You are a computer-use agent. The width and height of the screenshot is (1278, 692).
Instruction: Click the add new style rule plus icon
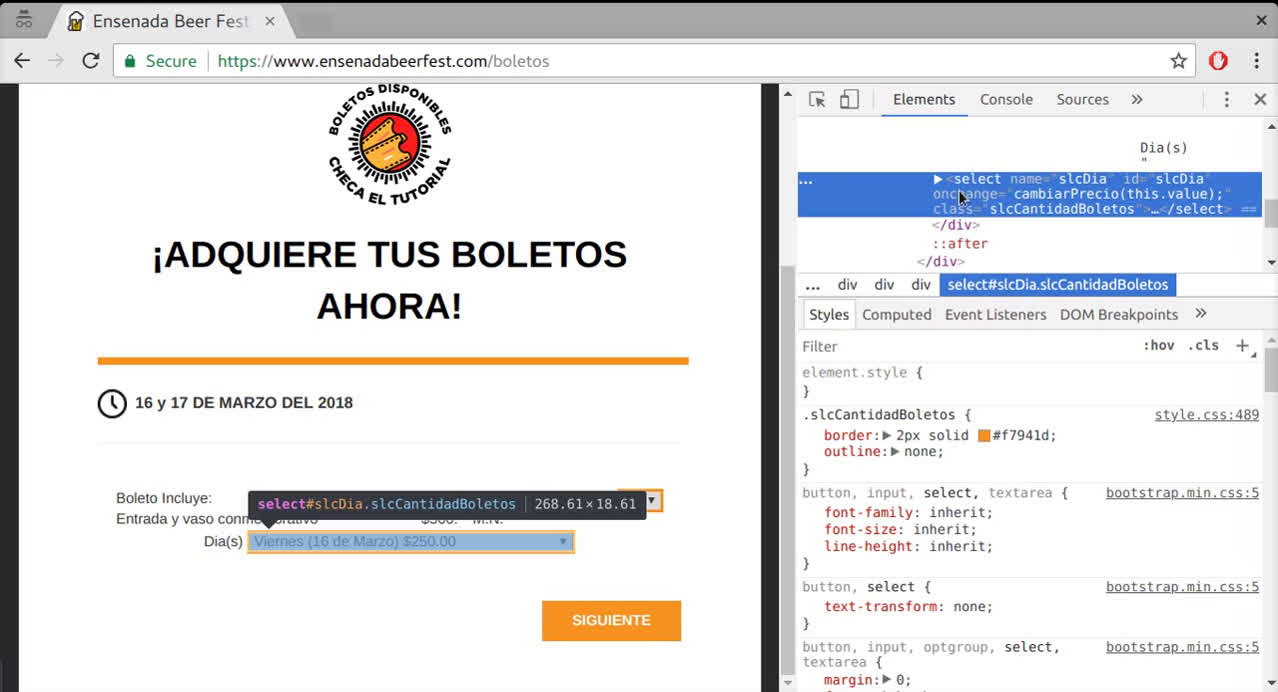[1242, 346]
